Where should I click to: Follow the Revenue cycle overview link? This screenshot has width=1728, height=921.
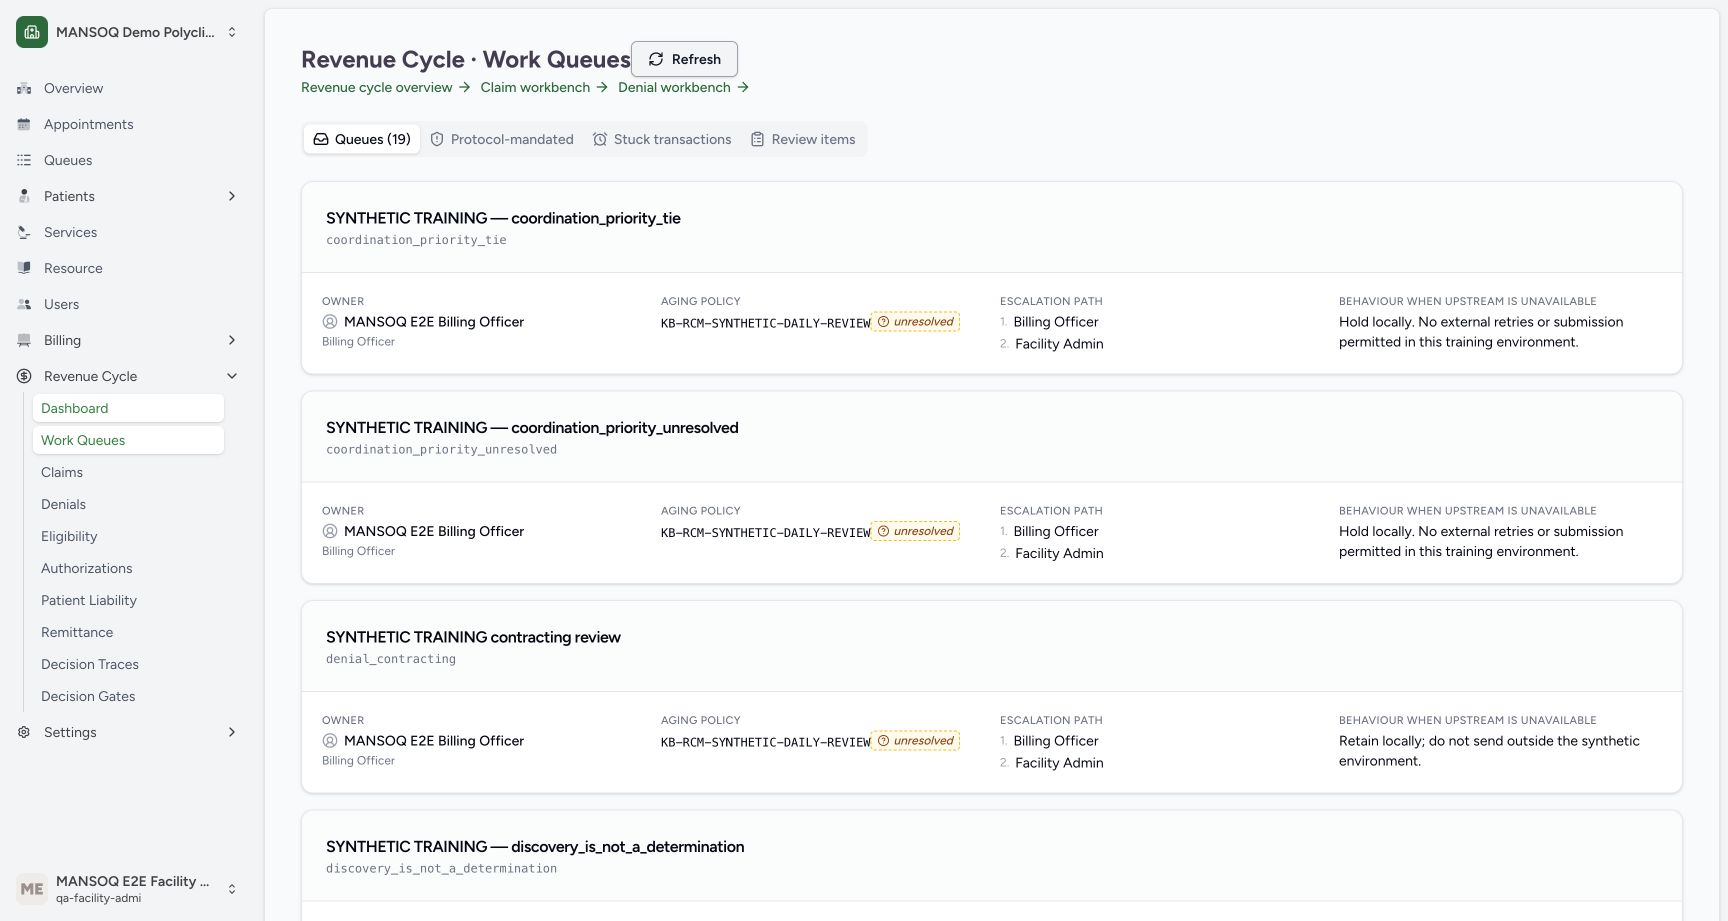(386, 87)
